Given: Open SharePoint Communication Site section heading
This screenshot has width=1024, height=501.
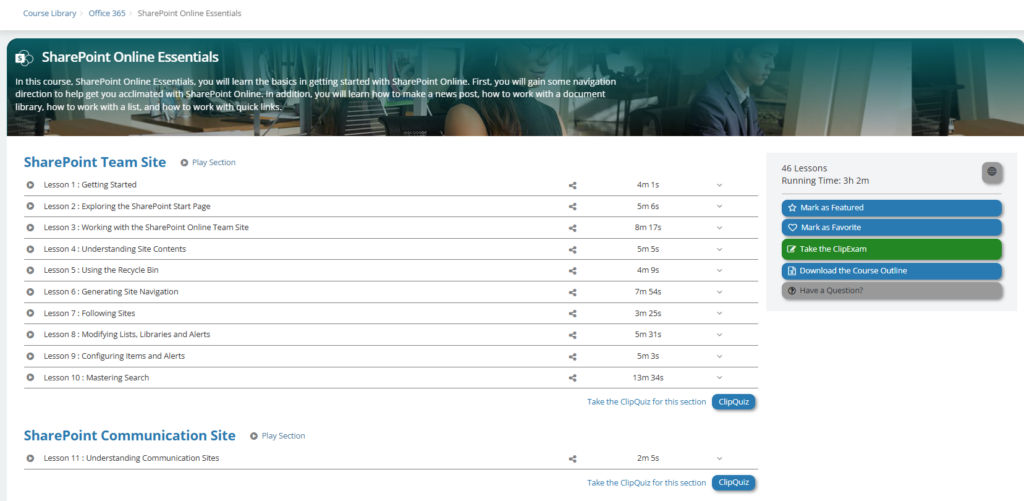Looking at the screenshot, I should point(130,436).
